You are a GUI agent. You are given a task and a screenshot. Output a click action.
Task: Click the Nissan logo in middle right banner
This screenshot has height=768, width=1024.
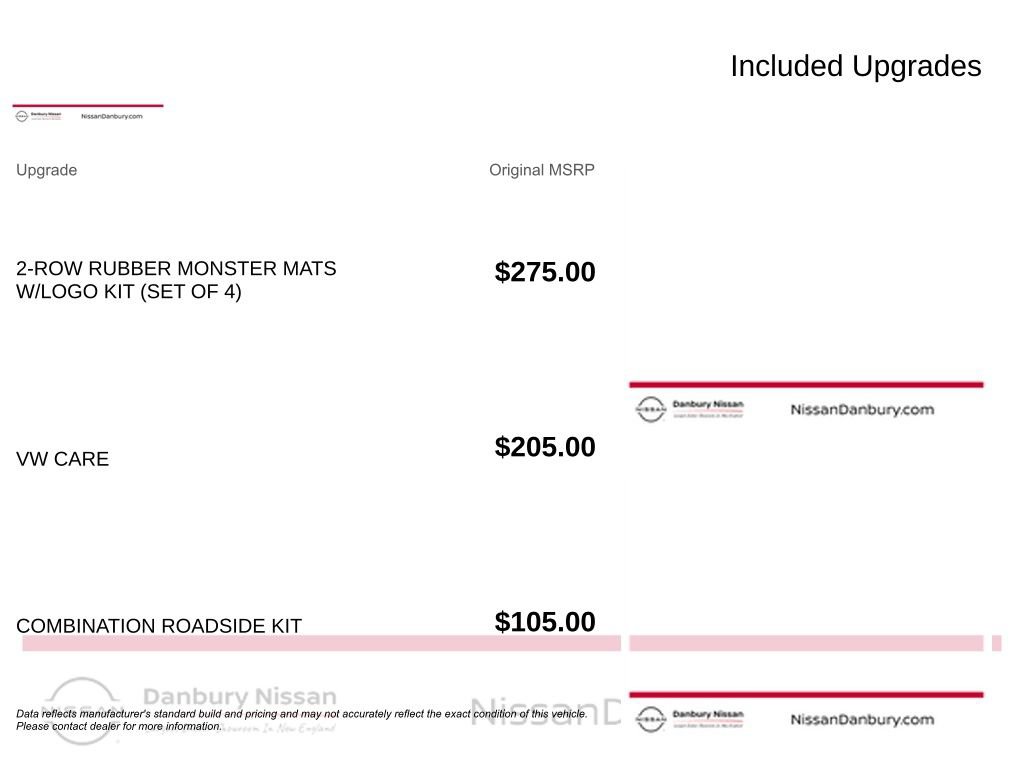click(650, 409)
